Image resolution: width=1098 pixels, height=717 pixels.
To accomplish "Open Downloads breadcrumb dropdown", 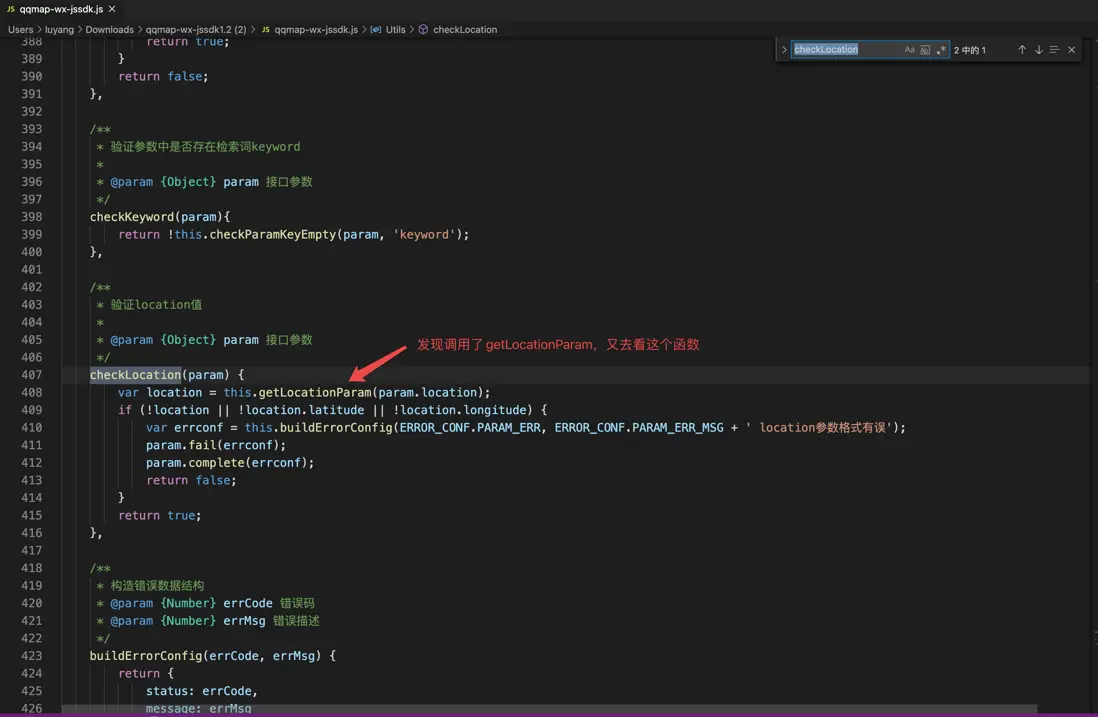I will pyautogui.click(x=109, y=30).
